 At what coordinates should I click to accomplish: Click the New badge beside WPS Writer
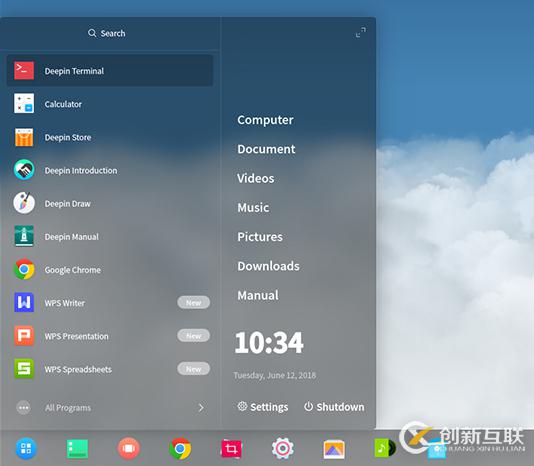(193, 302)
